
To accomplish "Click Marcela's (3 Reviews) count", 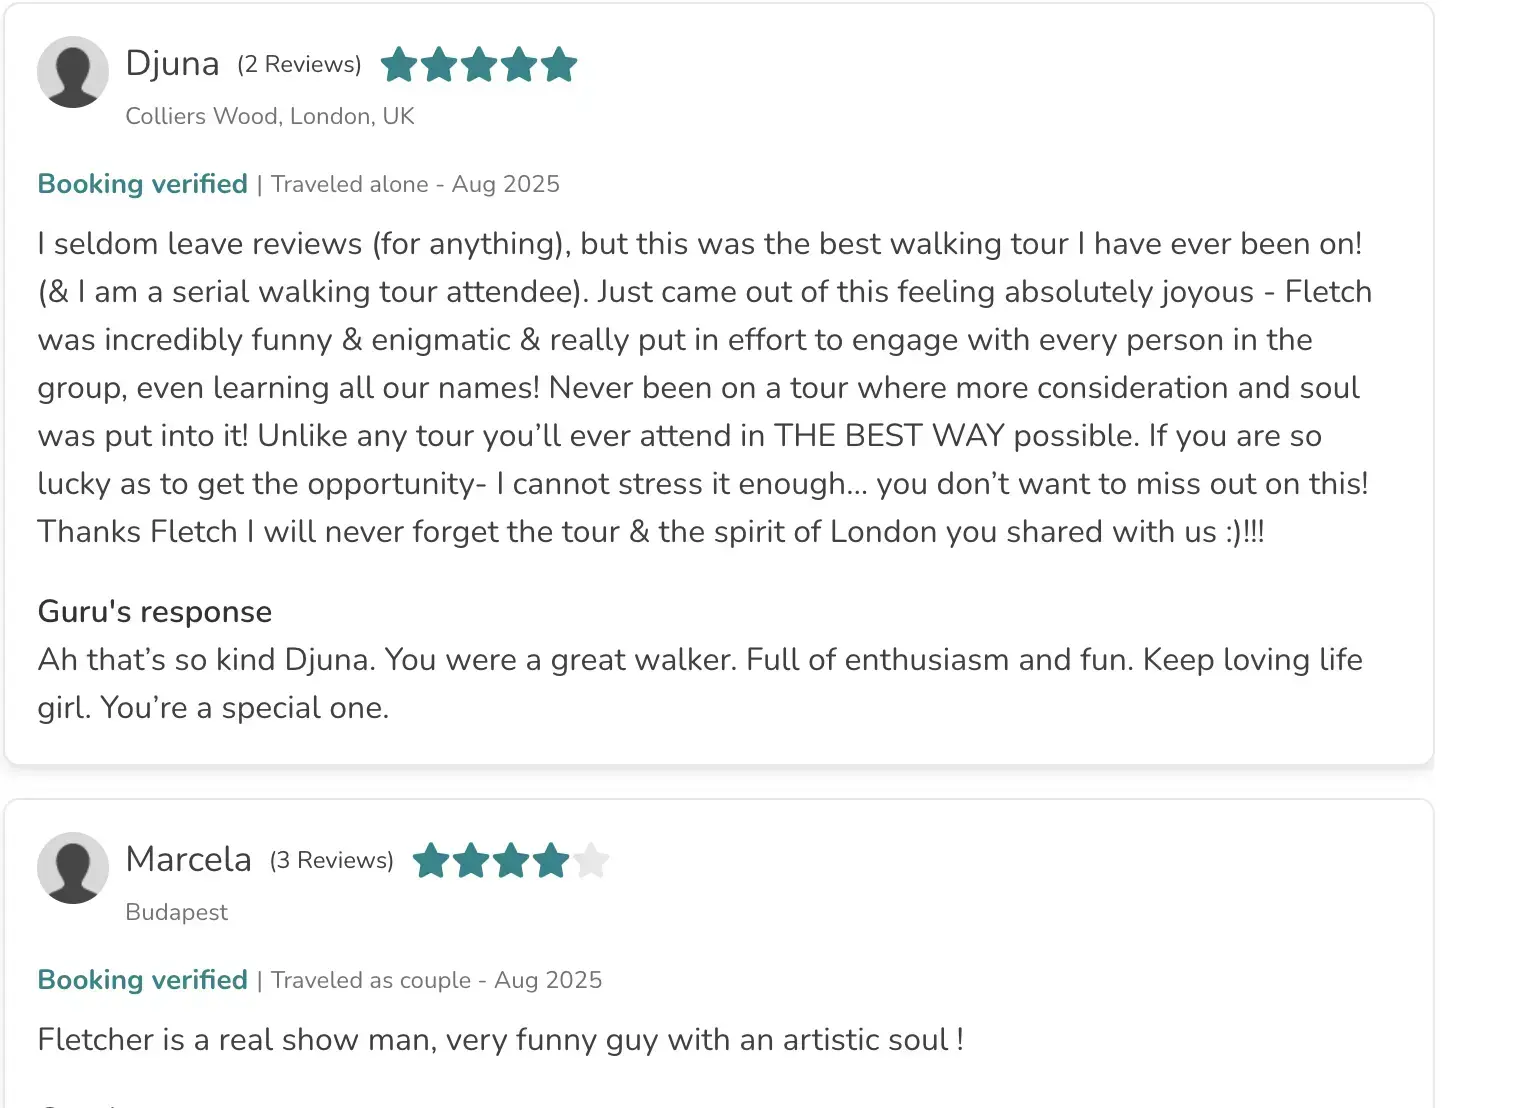I will tap(331, 860).
